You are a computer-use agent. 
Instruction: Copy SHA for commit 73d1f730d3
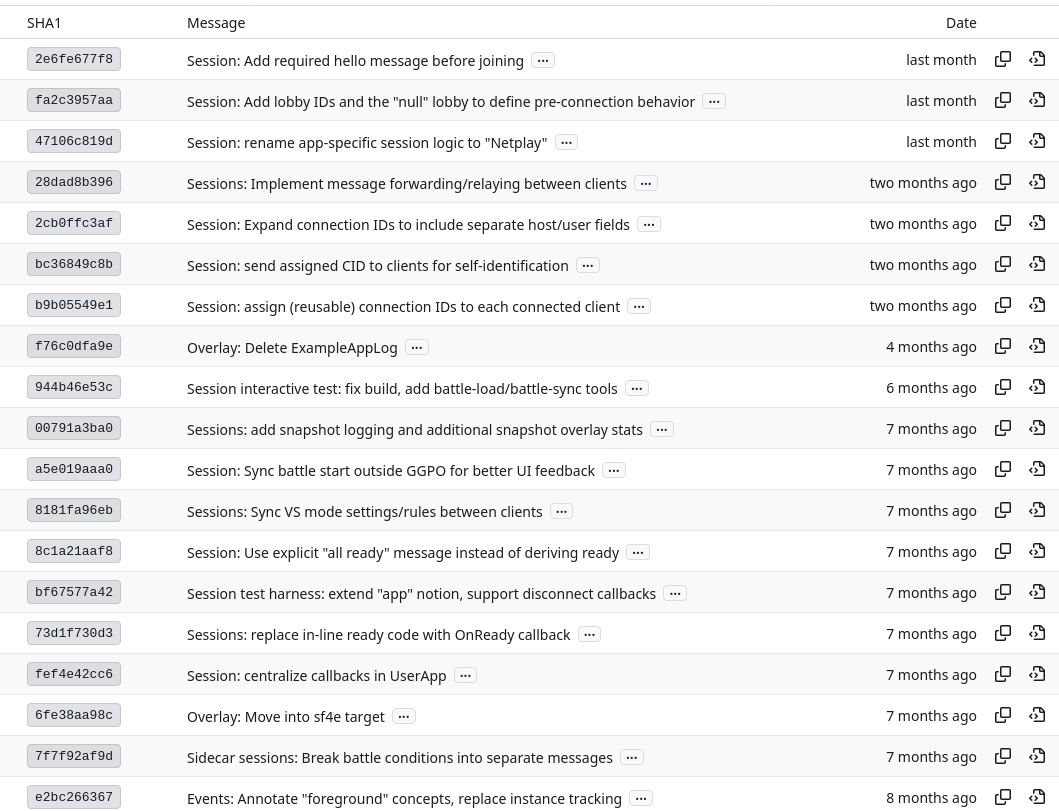click(x=1003, y=633)
